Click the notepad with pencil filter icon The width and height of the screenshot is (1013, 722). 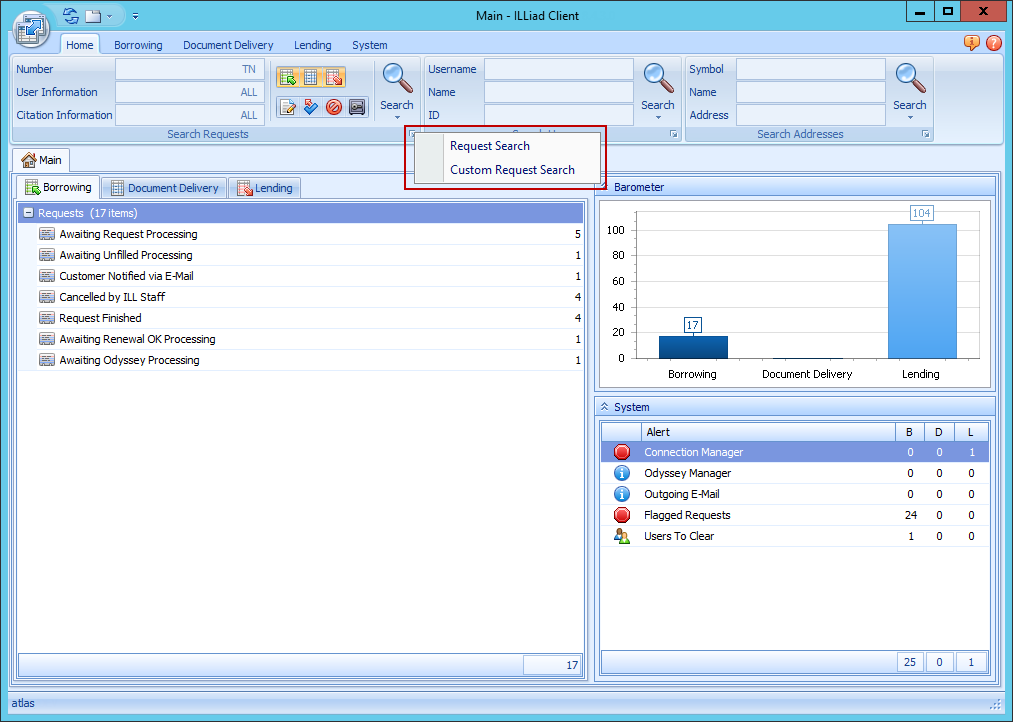[x=287, y=107]
